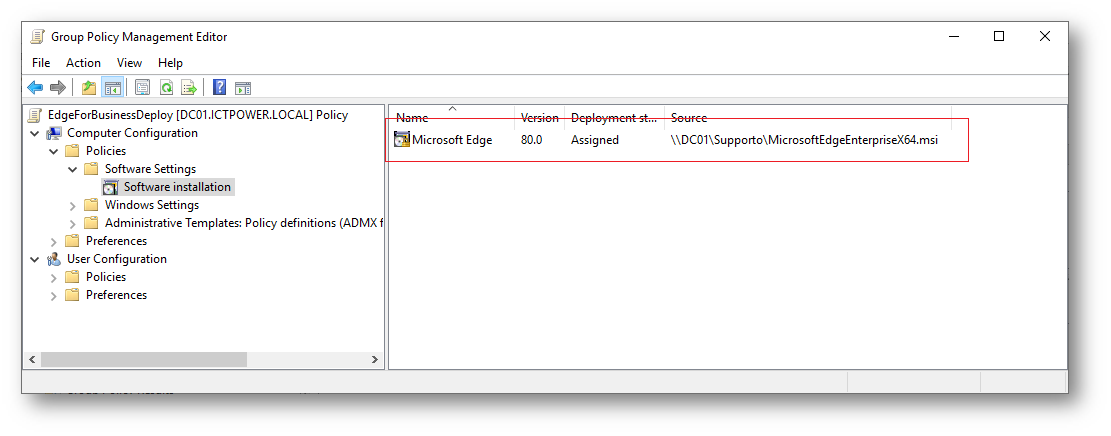Click the Forward arrow toolbar icon

click(x=58, y=88)
